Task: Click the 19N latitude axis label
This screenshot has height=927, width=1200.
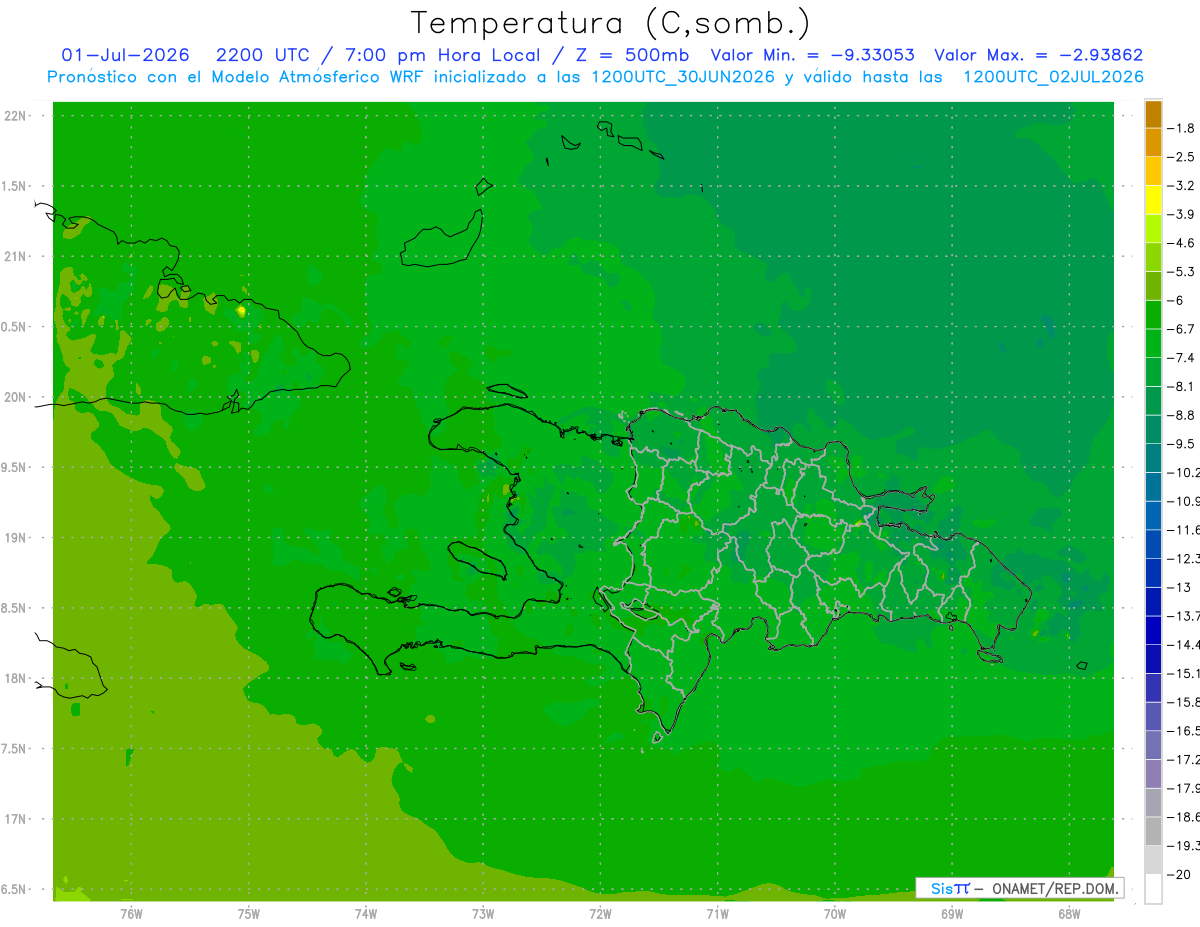Action: click(14, 538)
